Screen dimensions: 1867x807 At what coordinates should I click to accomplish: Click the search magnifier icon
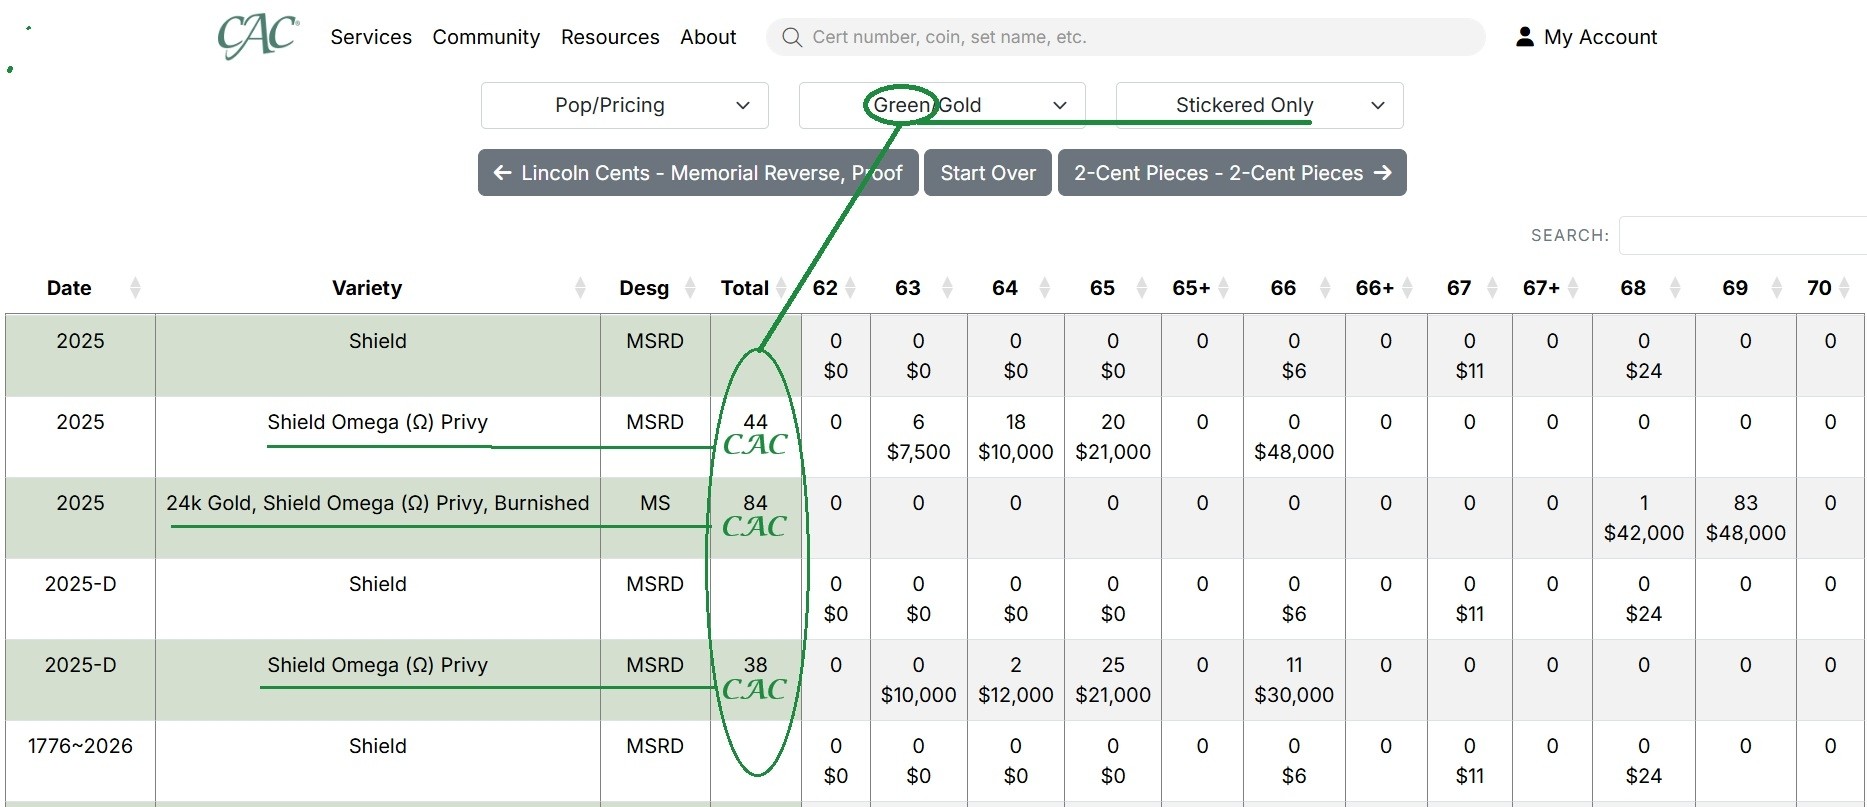point(792,37)
